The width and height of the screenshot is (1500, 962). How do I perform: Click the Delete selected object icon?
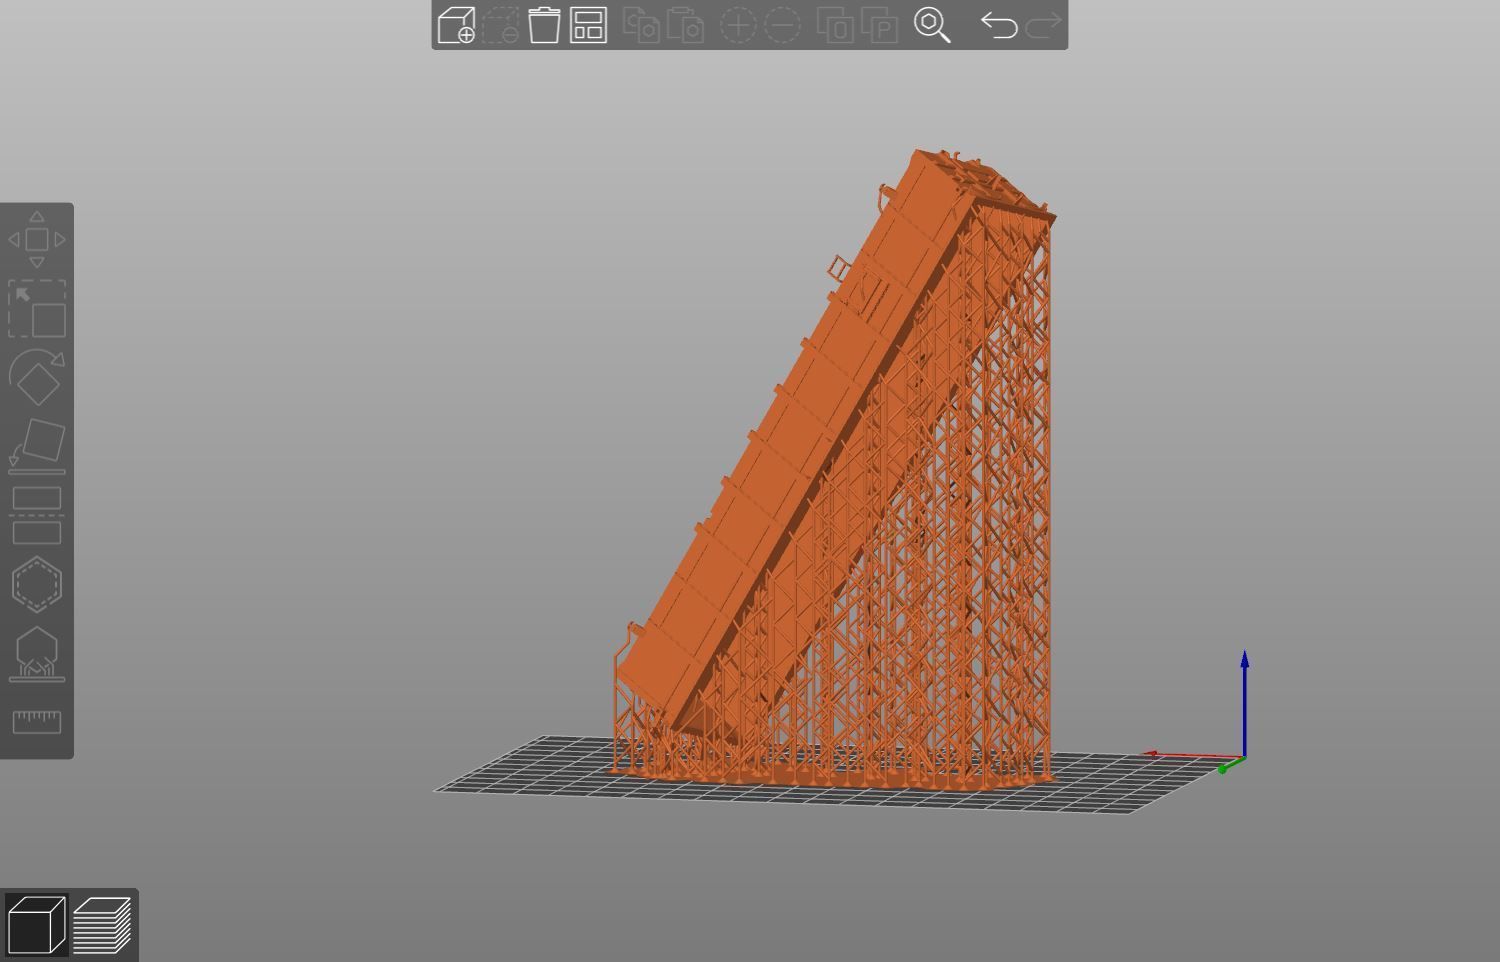[x=500, y=25]
